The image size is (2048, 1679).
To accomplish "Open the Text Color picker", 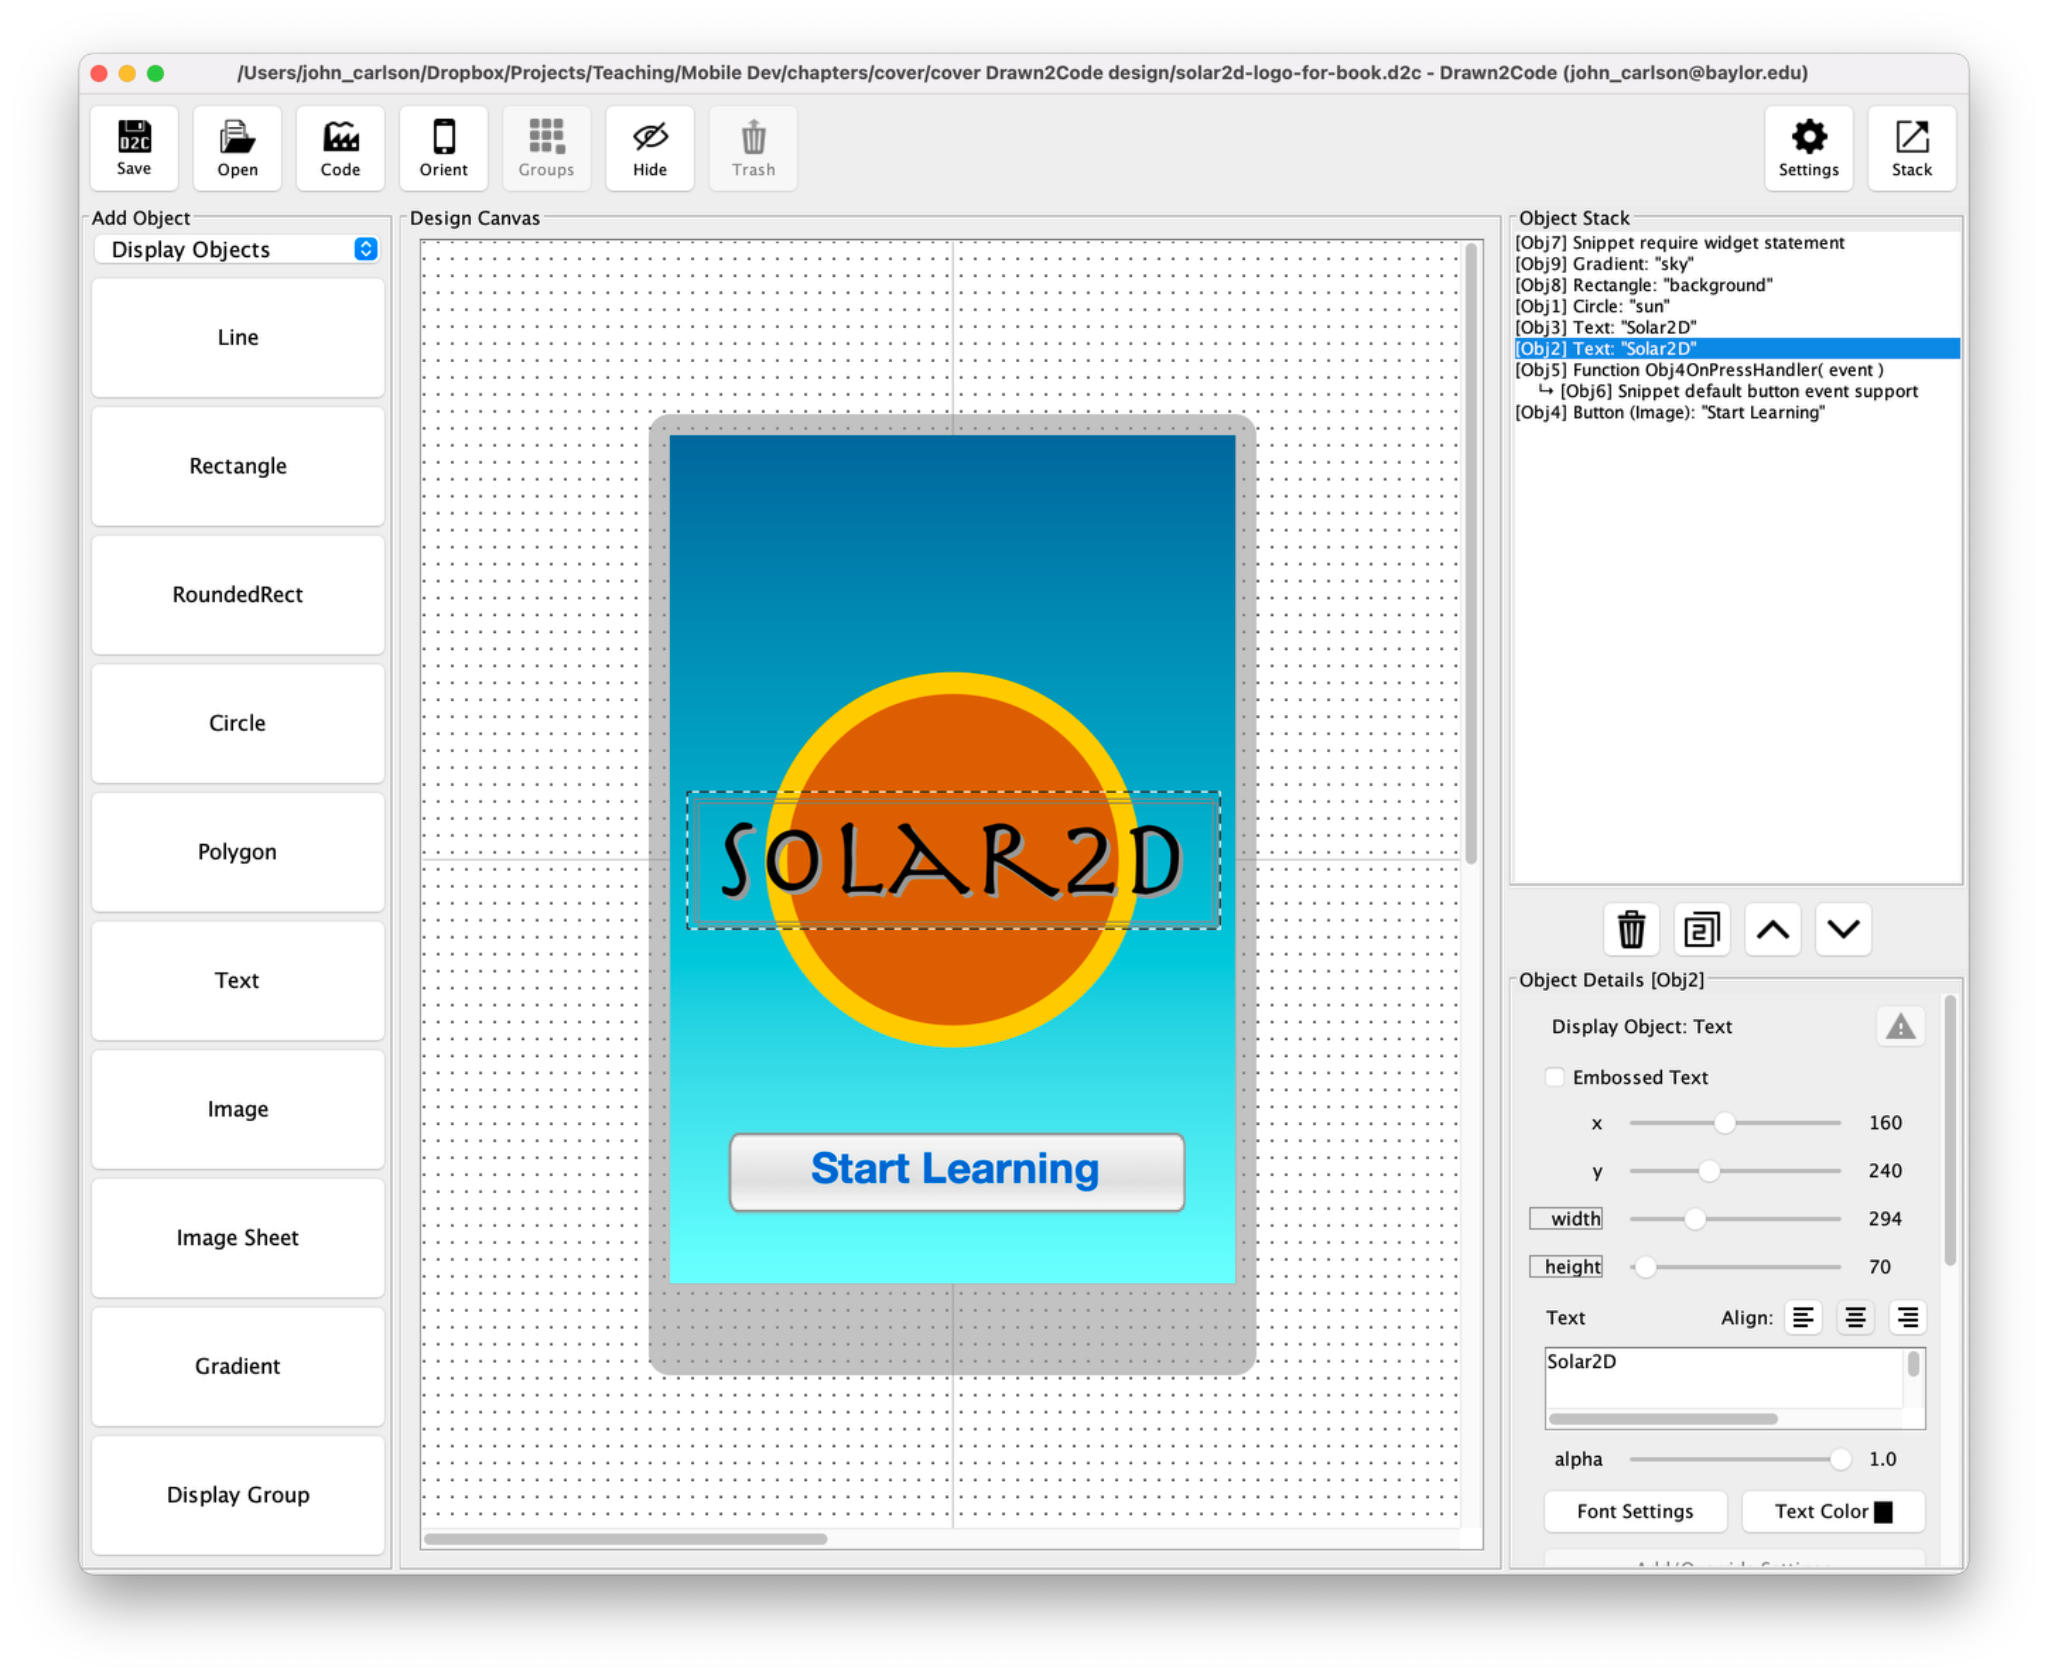I will coord(1833,1511).
